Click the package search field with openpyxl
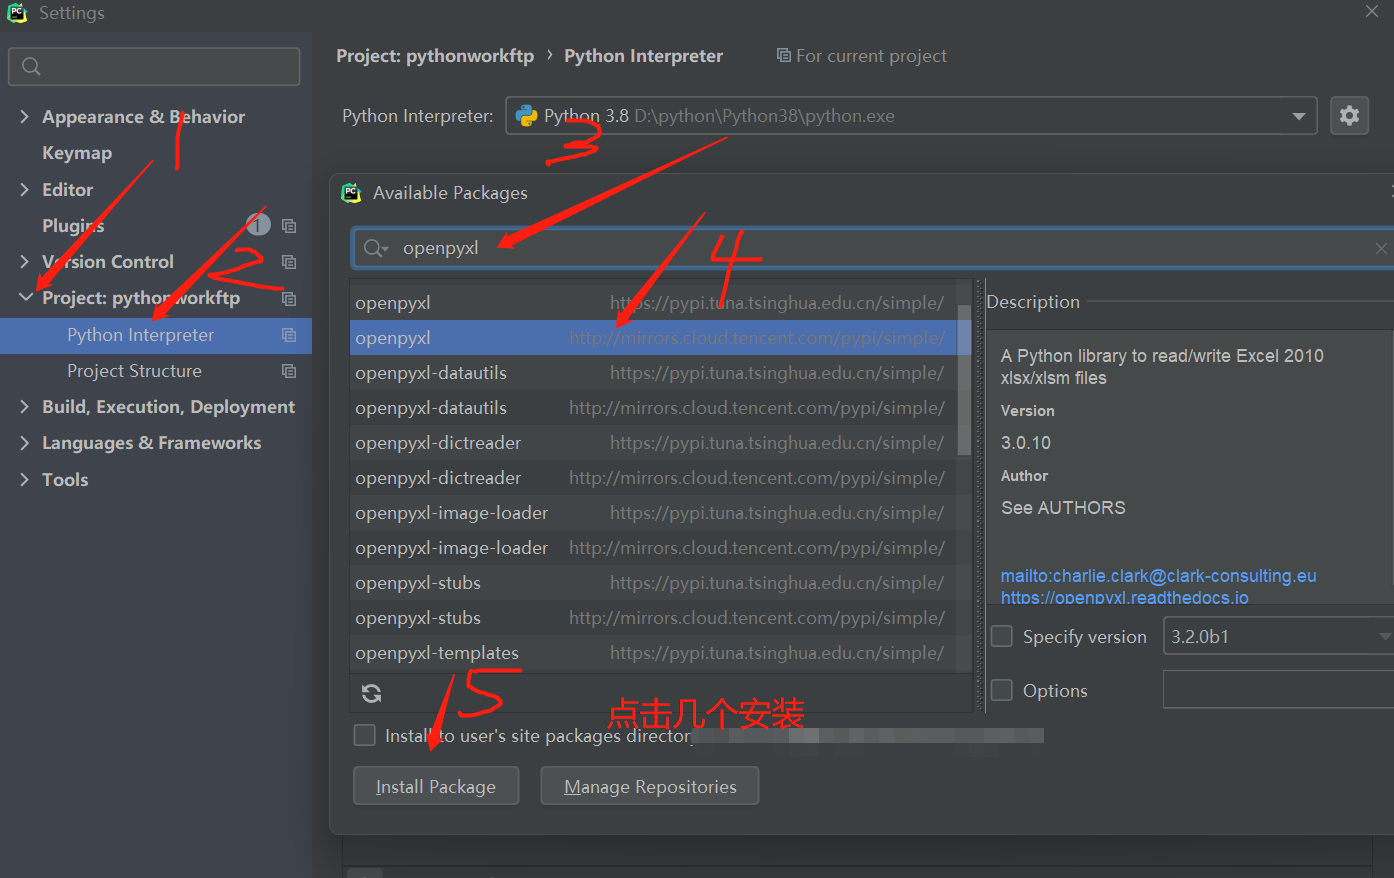 (x=873, y=248)
